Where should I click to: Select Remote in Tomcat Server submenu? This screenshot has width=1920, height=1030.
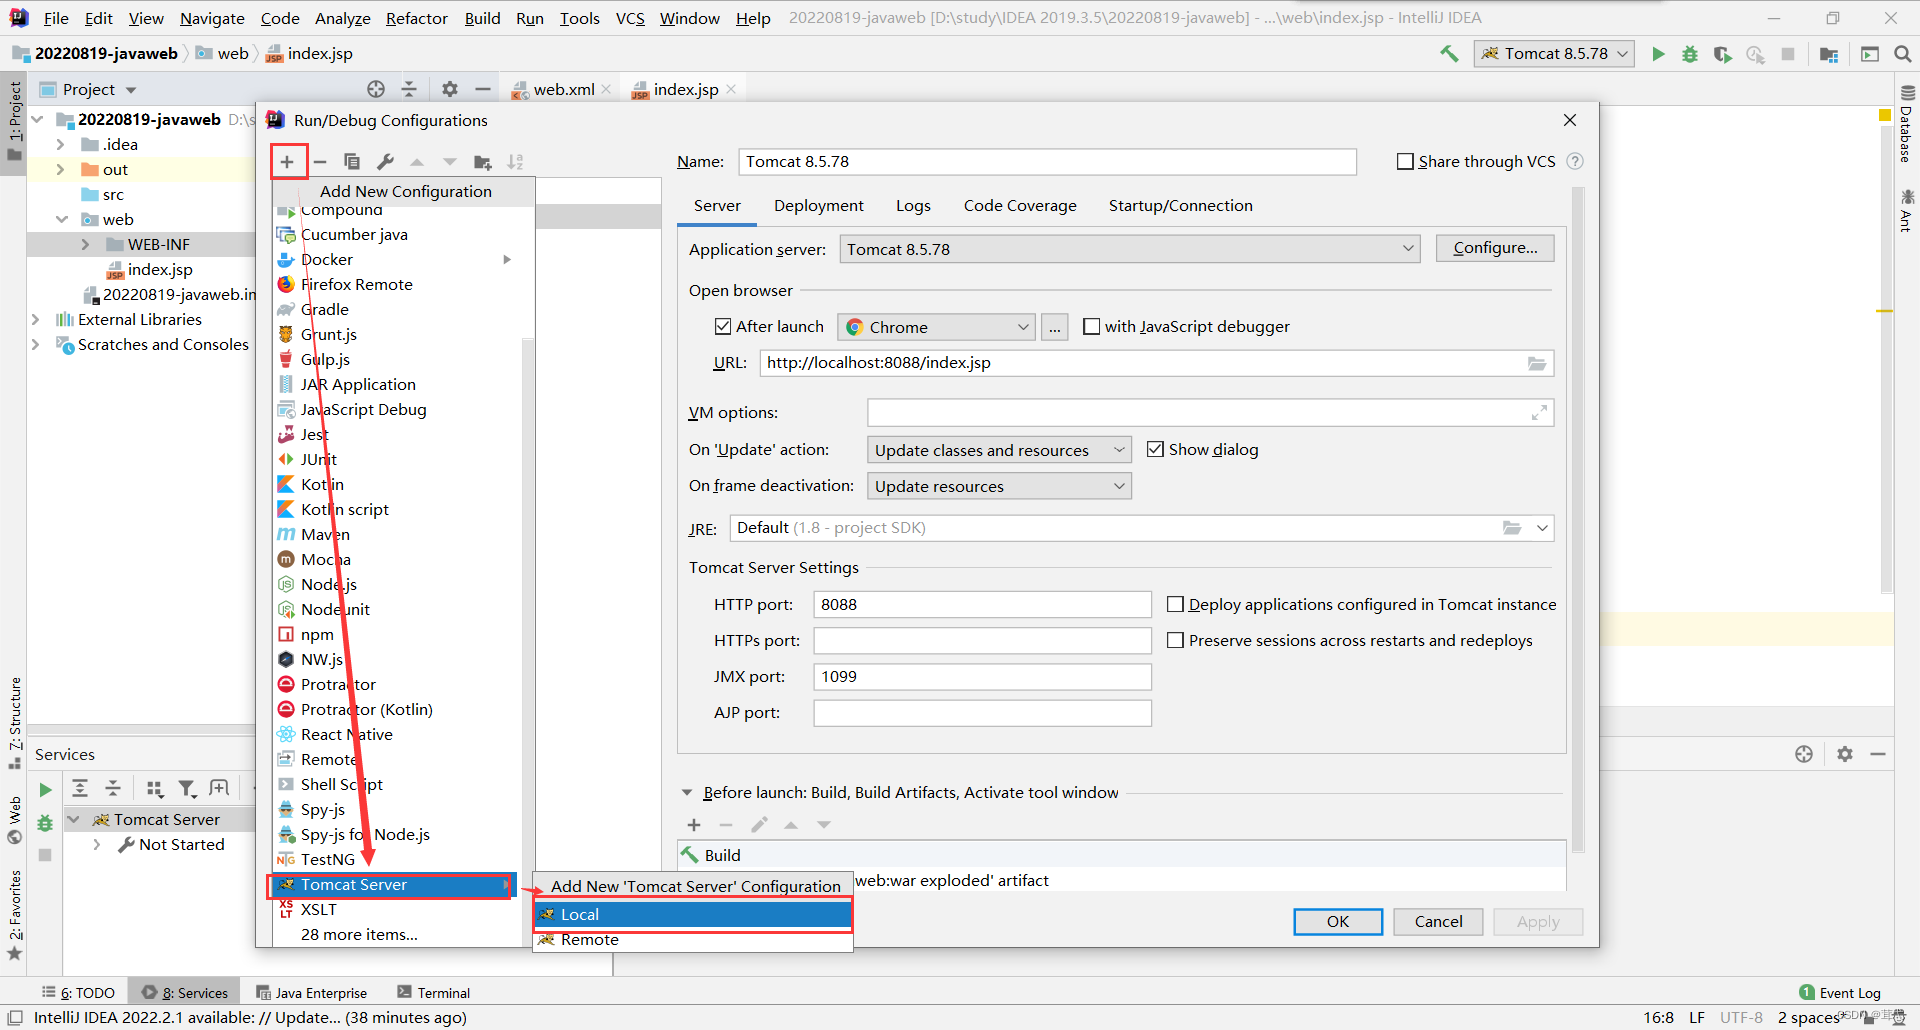pos(693,939)
